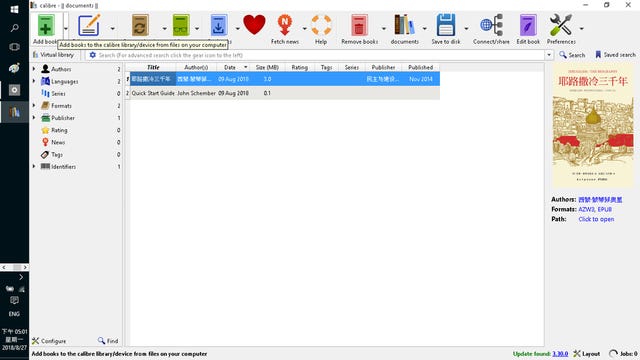The image size is (640, 360).
Task: Open the Add books dropdown arrow
Action: point(66,29)
